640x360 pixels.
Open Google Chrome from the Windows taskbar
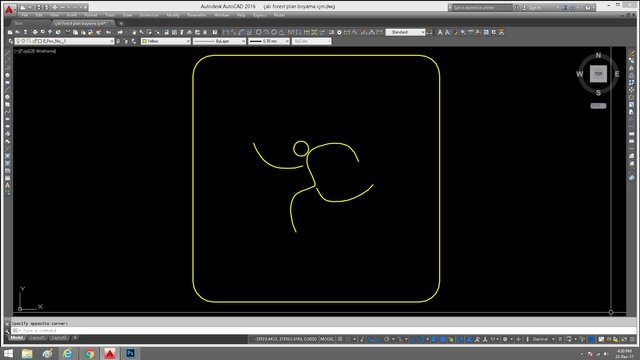(x=89, y=353)
